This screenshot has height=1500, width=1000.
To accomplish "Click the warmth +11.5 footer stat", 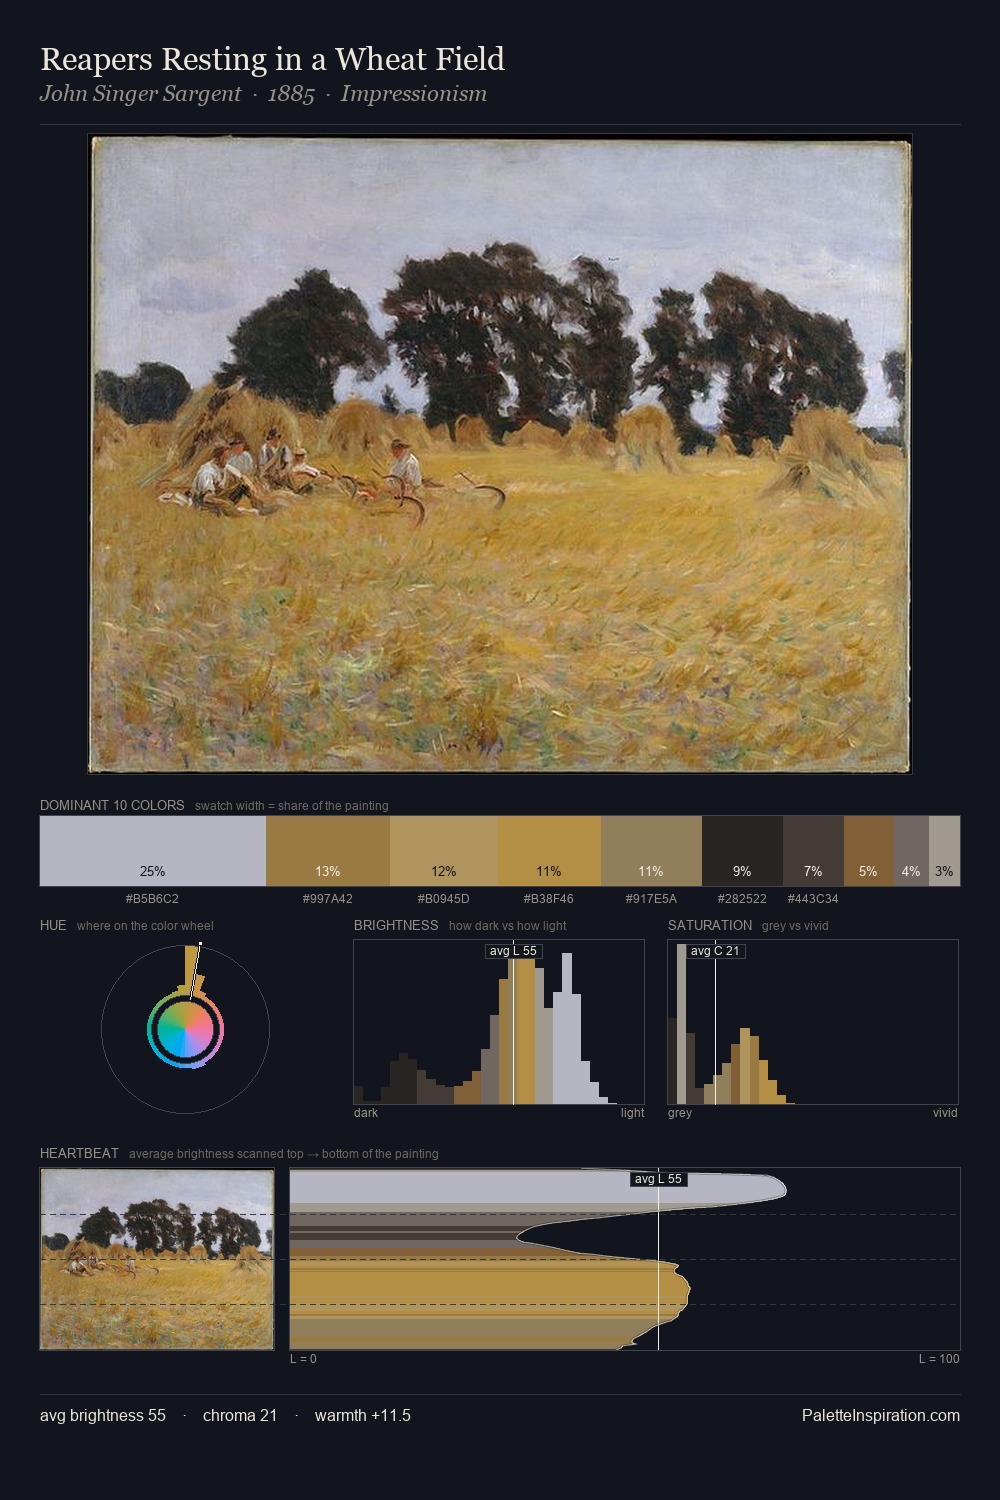I will pyautogui.click(x=363, y=1416).
